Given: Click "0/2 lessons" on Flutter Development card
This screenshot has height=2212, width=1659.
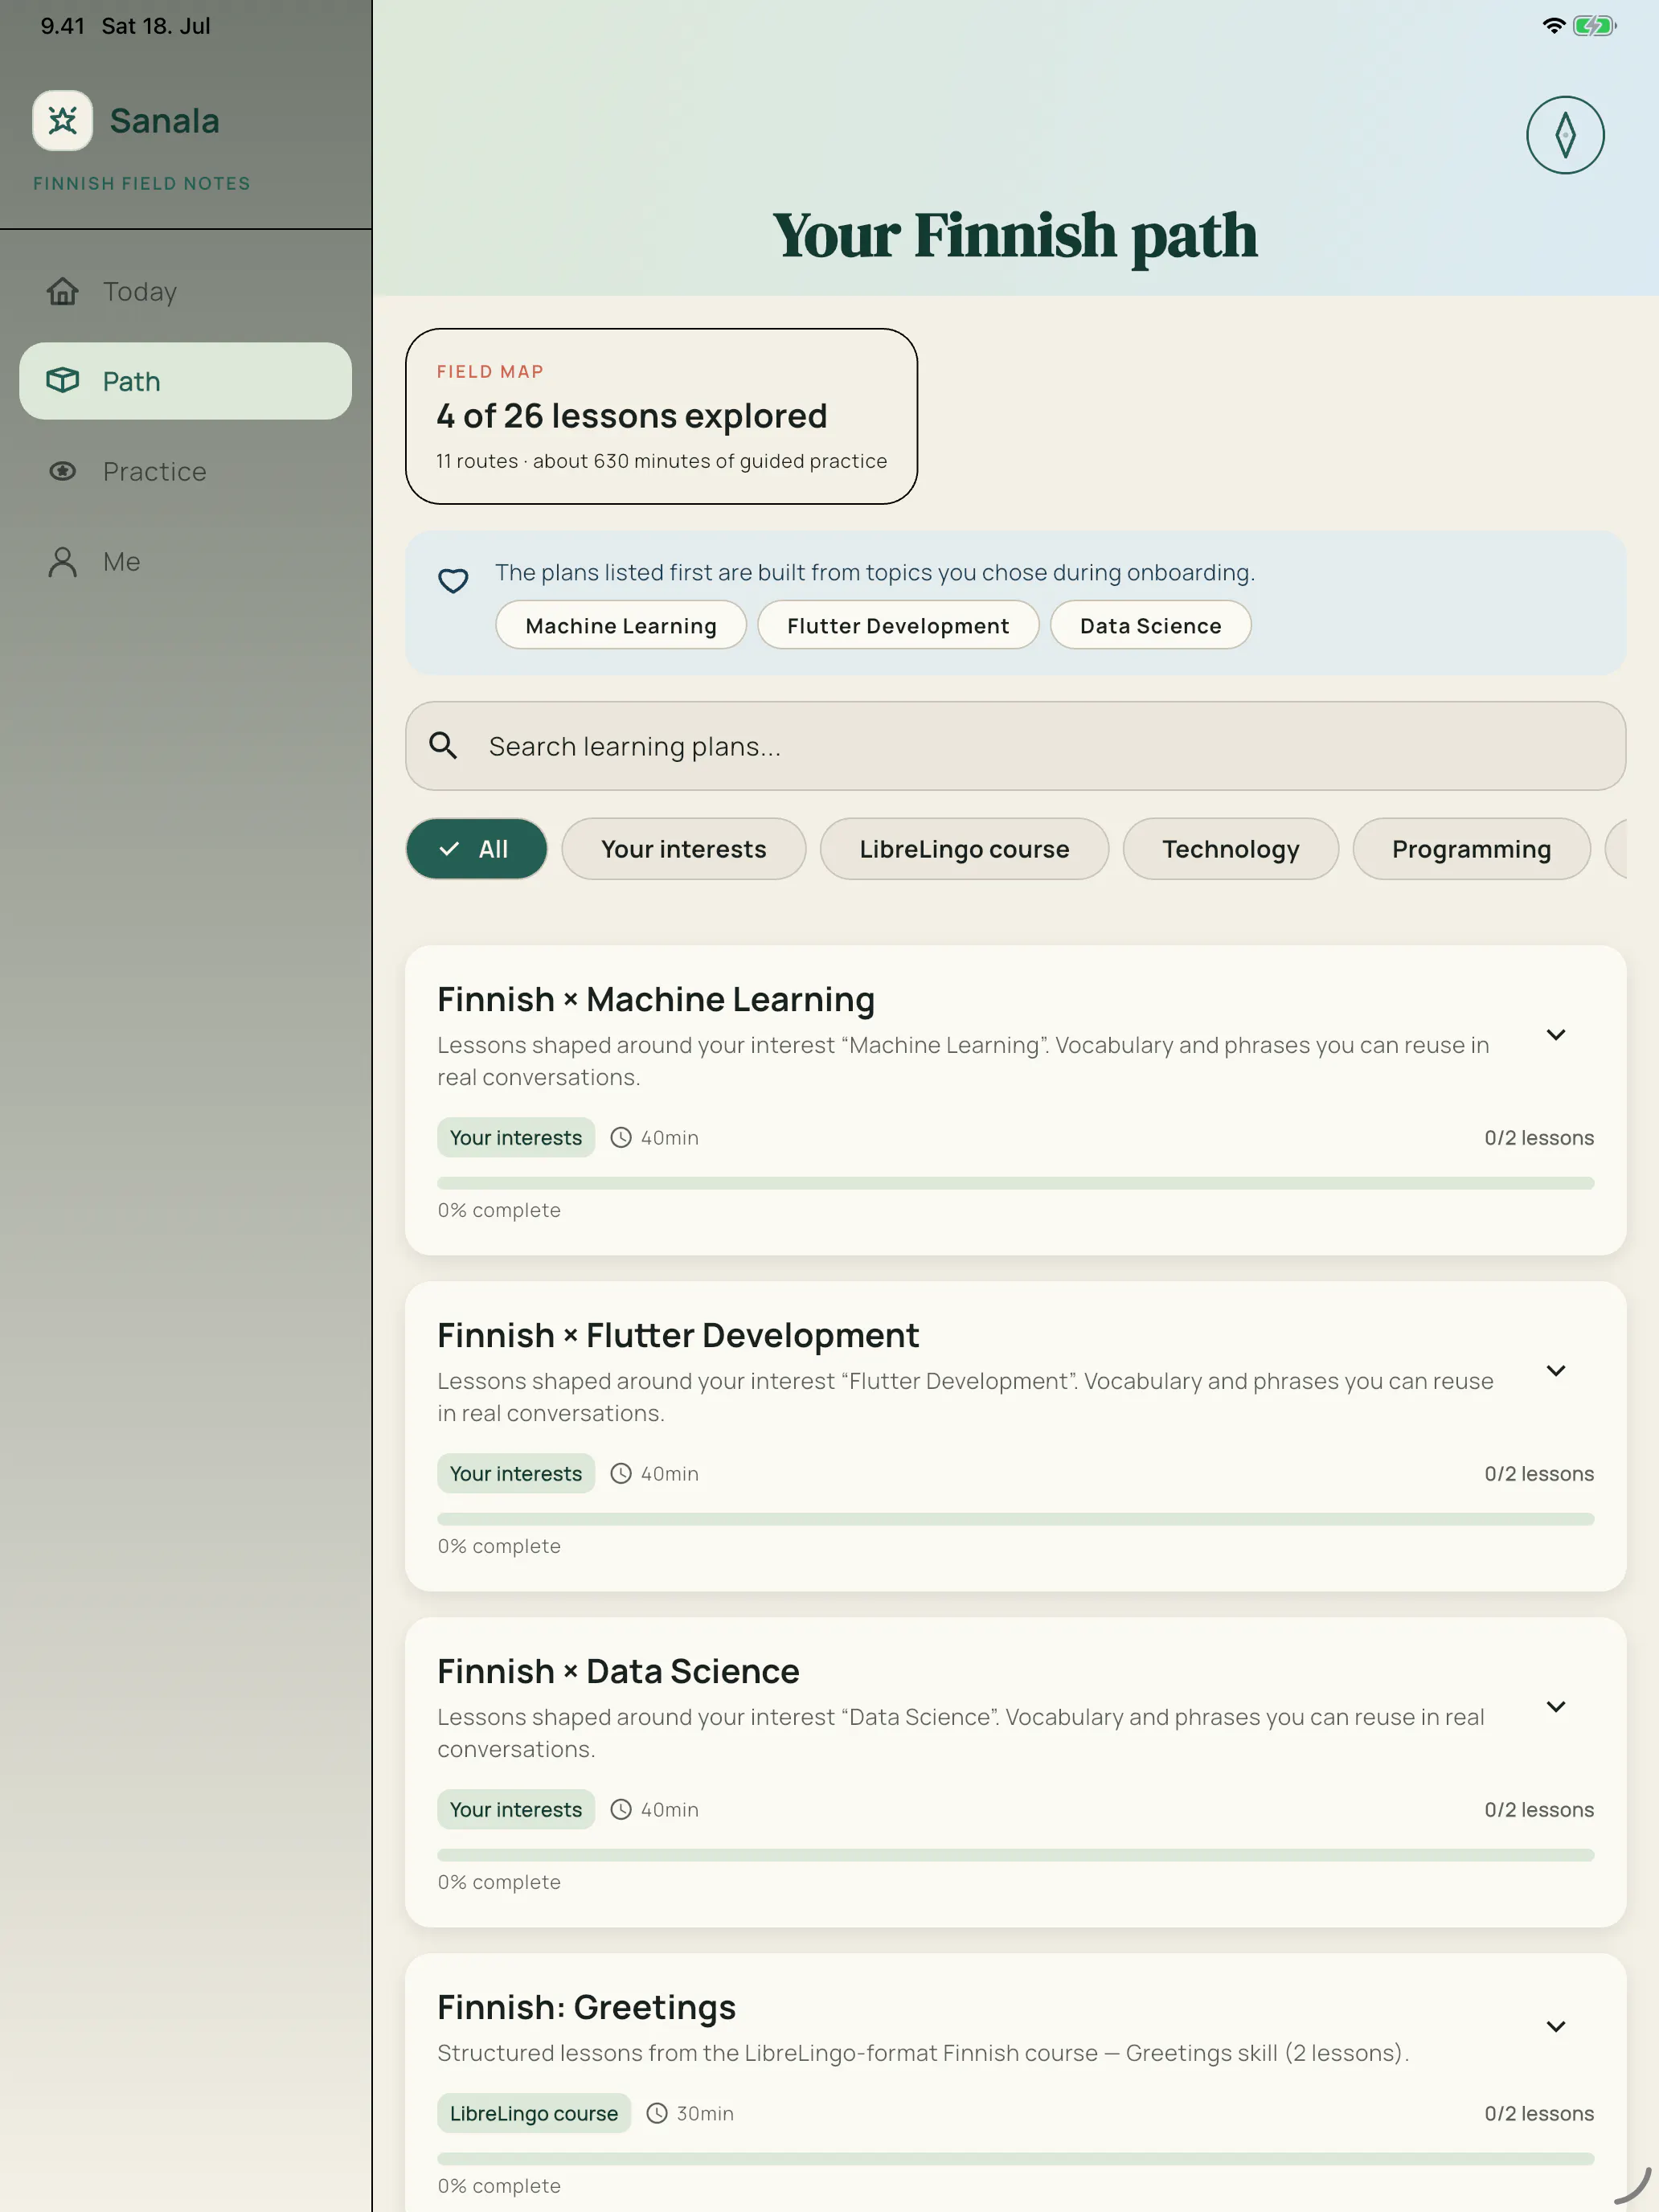Looking at the screenshot, I should (x=1539, y=1473).
